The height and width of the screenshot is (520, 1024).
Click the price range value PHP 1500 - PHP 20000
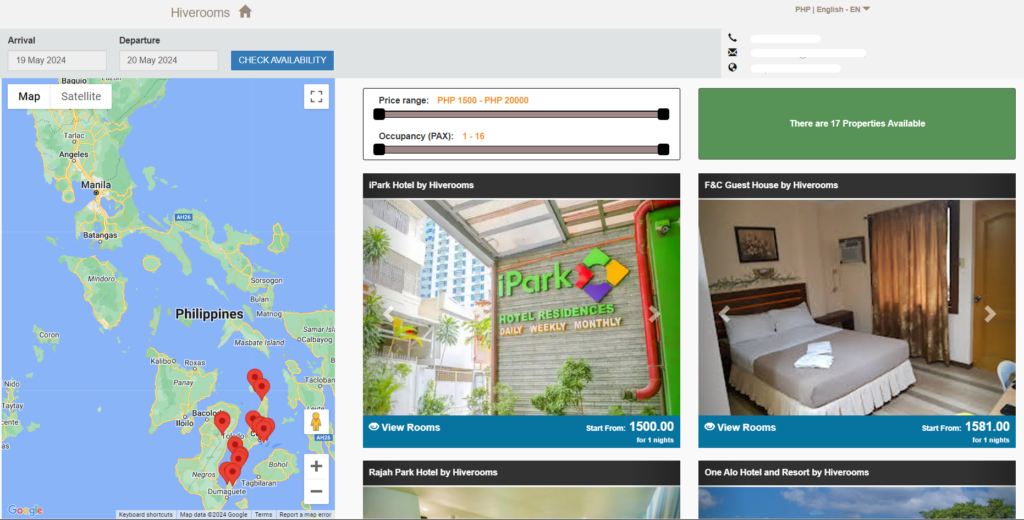pyautogui.click(x=483, y=101)
